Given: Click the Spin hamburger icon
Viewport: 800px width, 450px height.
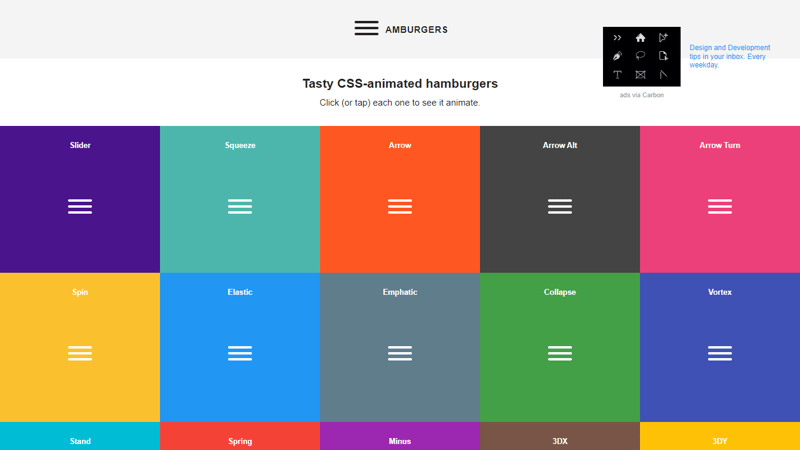Looking at the screenshot, I should (x=80, y=353).
